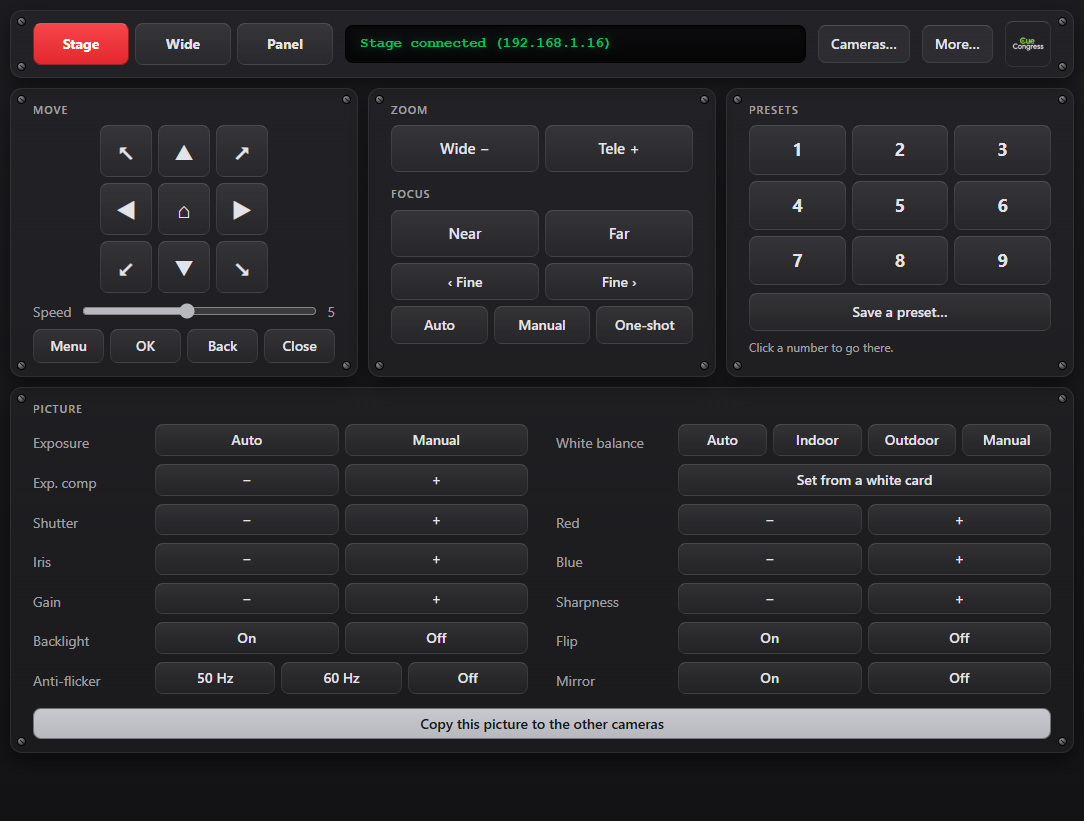Set White balance to Outdoor
The image size is (1084, 821).
pyautogui.click(x=912, y=440)
